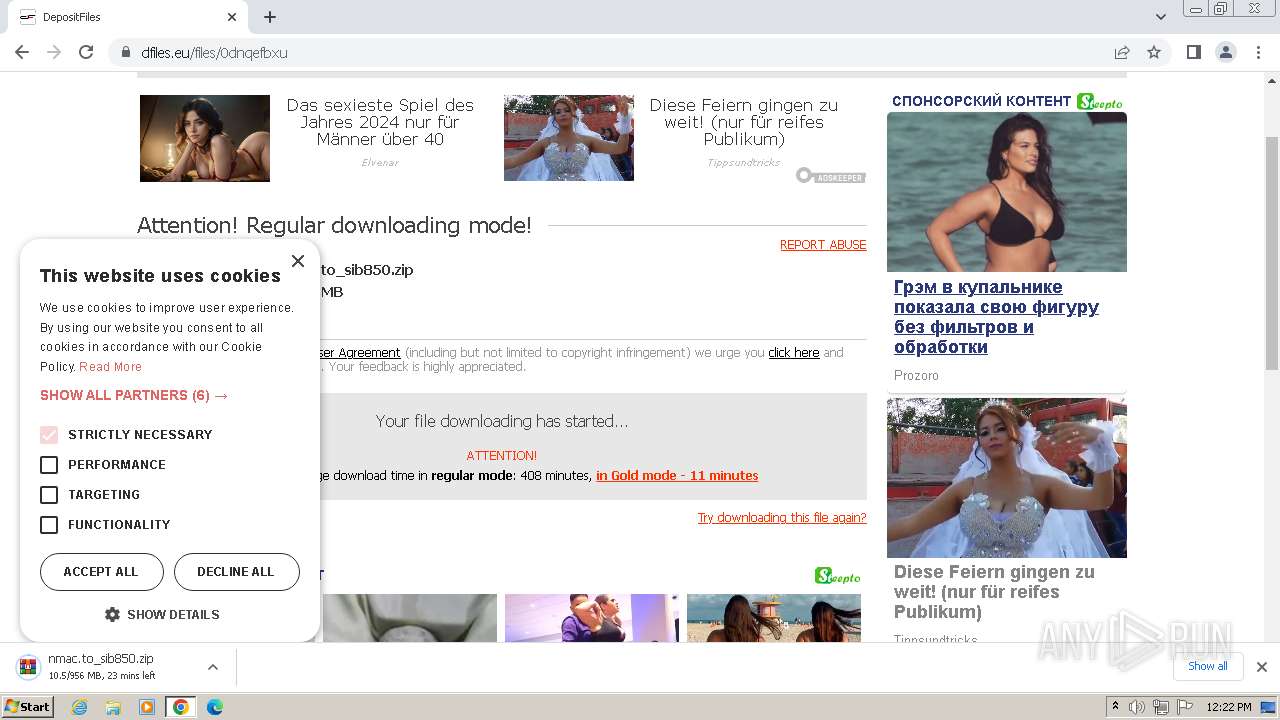Image resolution: width=1280 pixels, height=720 pixels.
Task: Open top ad text 'Diese Feiern gingen zu weit'
Action: point(744,122)
